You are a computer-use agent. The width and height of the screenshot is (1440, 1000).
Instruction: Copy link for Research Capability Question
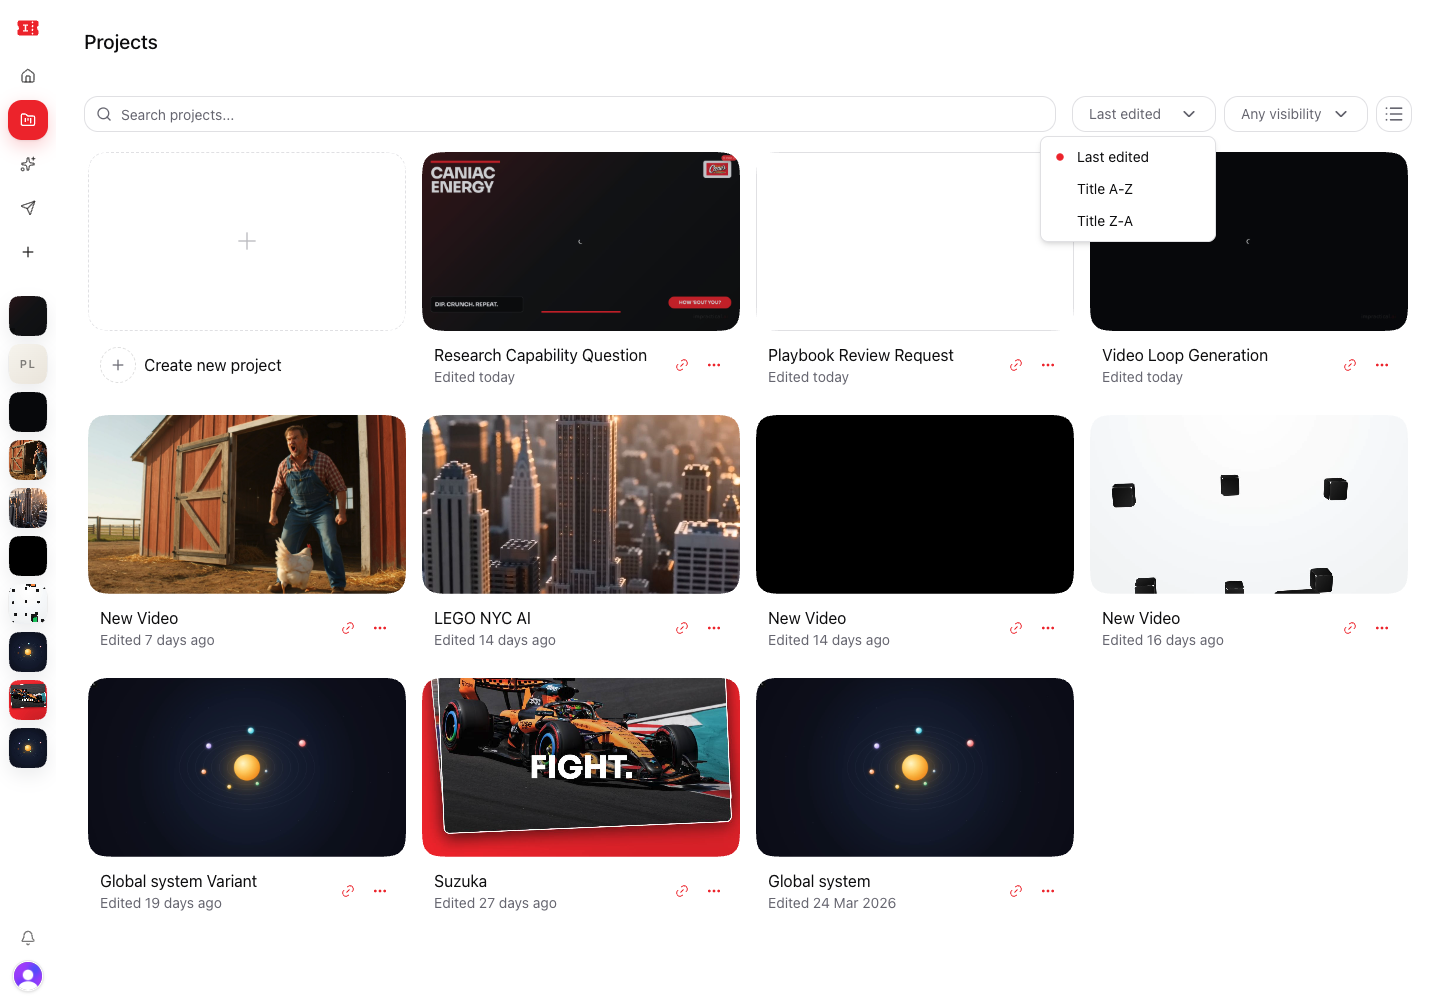(x=682, y=365)
